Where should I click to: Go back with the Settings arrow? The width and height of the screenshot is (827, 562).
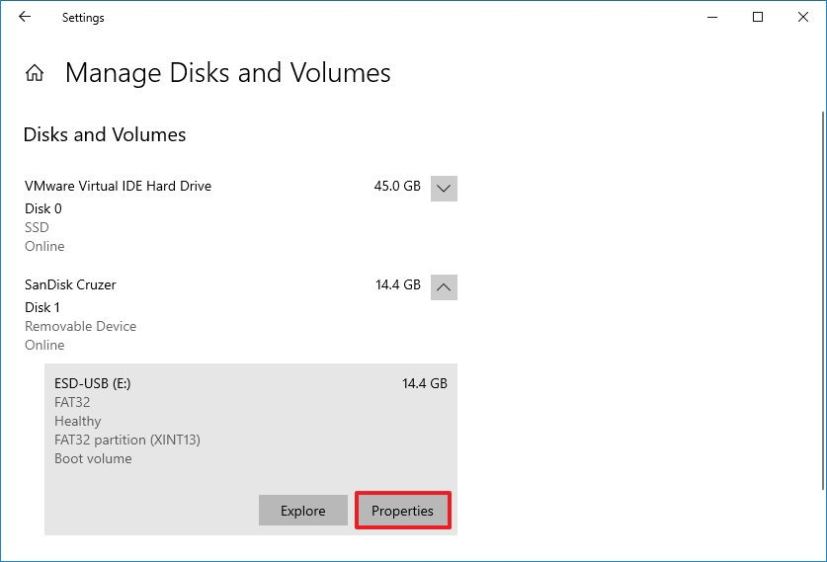(x=25, y=17)
